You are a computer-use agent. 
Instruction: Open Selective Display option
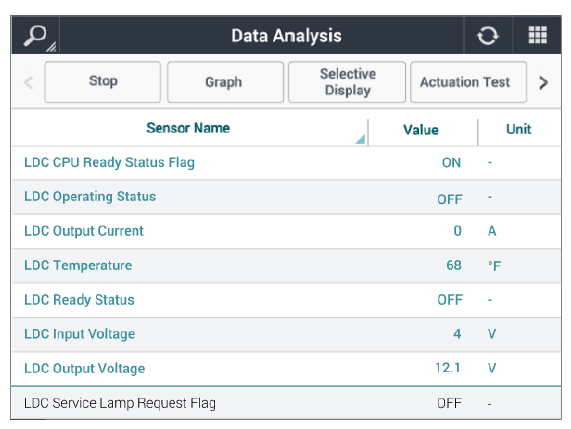pyautogui.click(x=347, y=82)
